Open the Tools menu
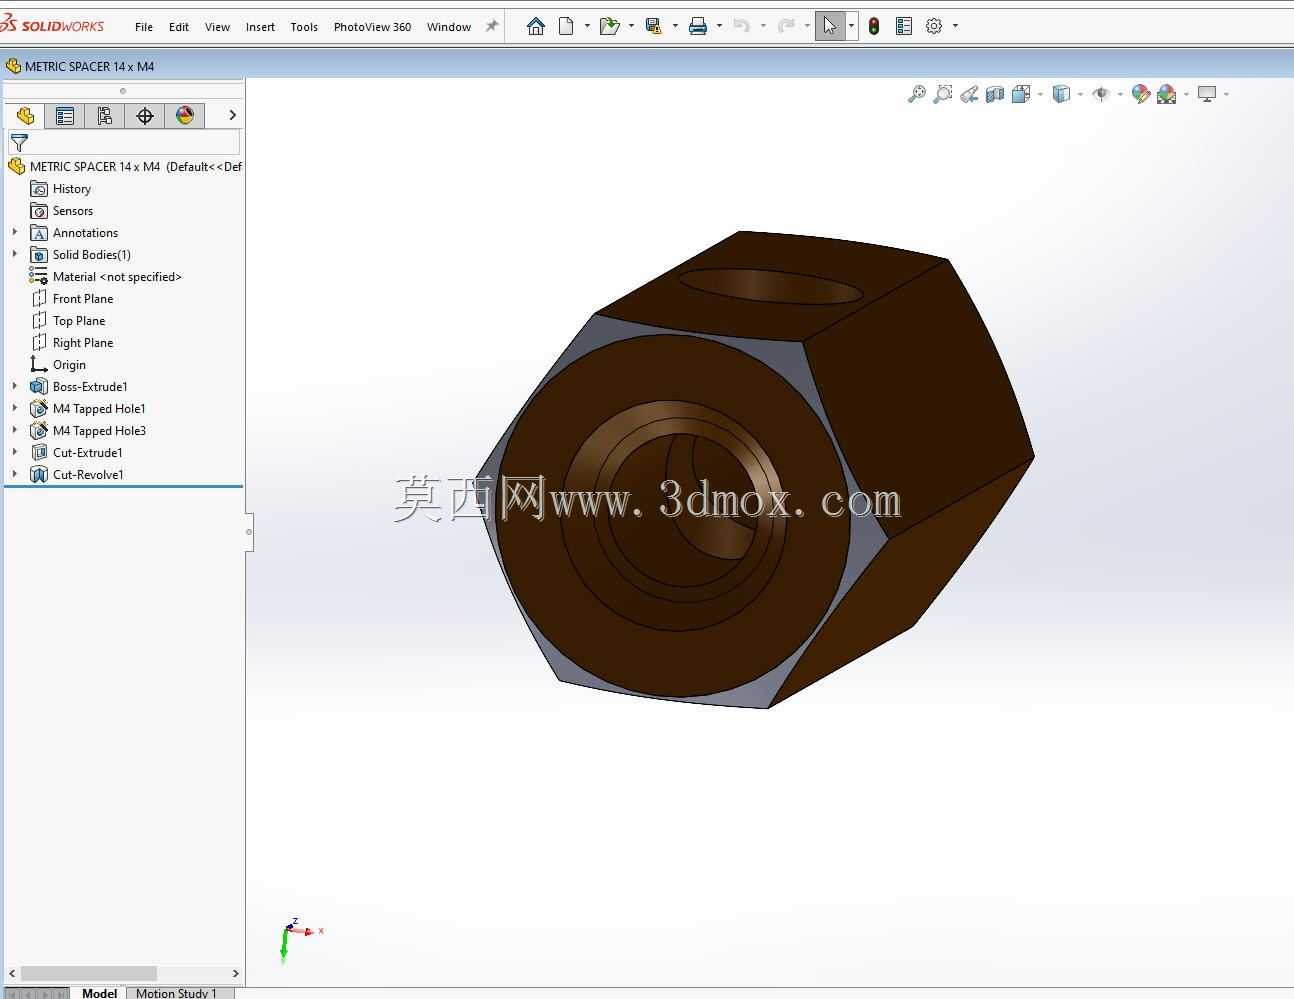Screen dimensions: 1294x999 (x=304, y=27)
